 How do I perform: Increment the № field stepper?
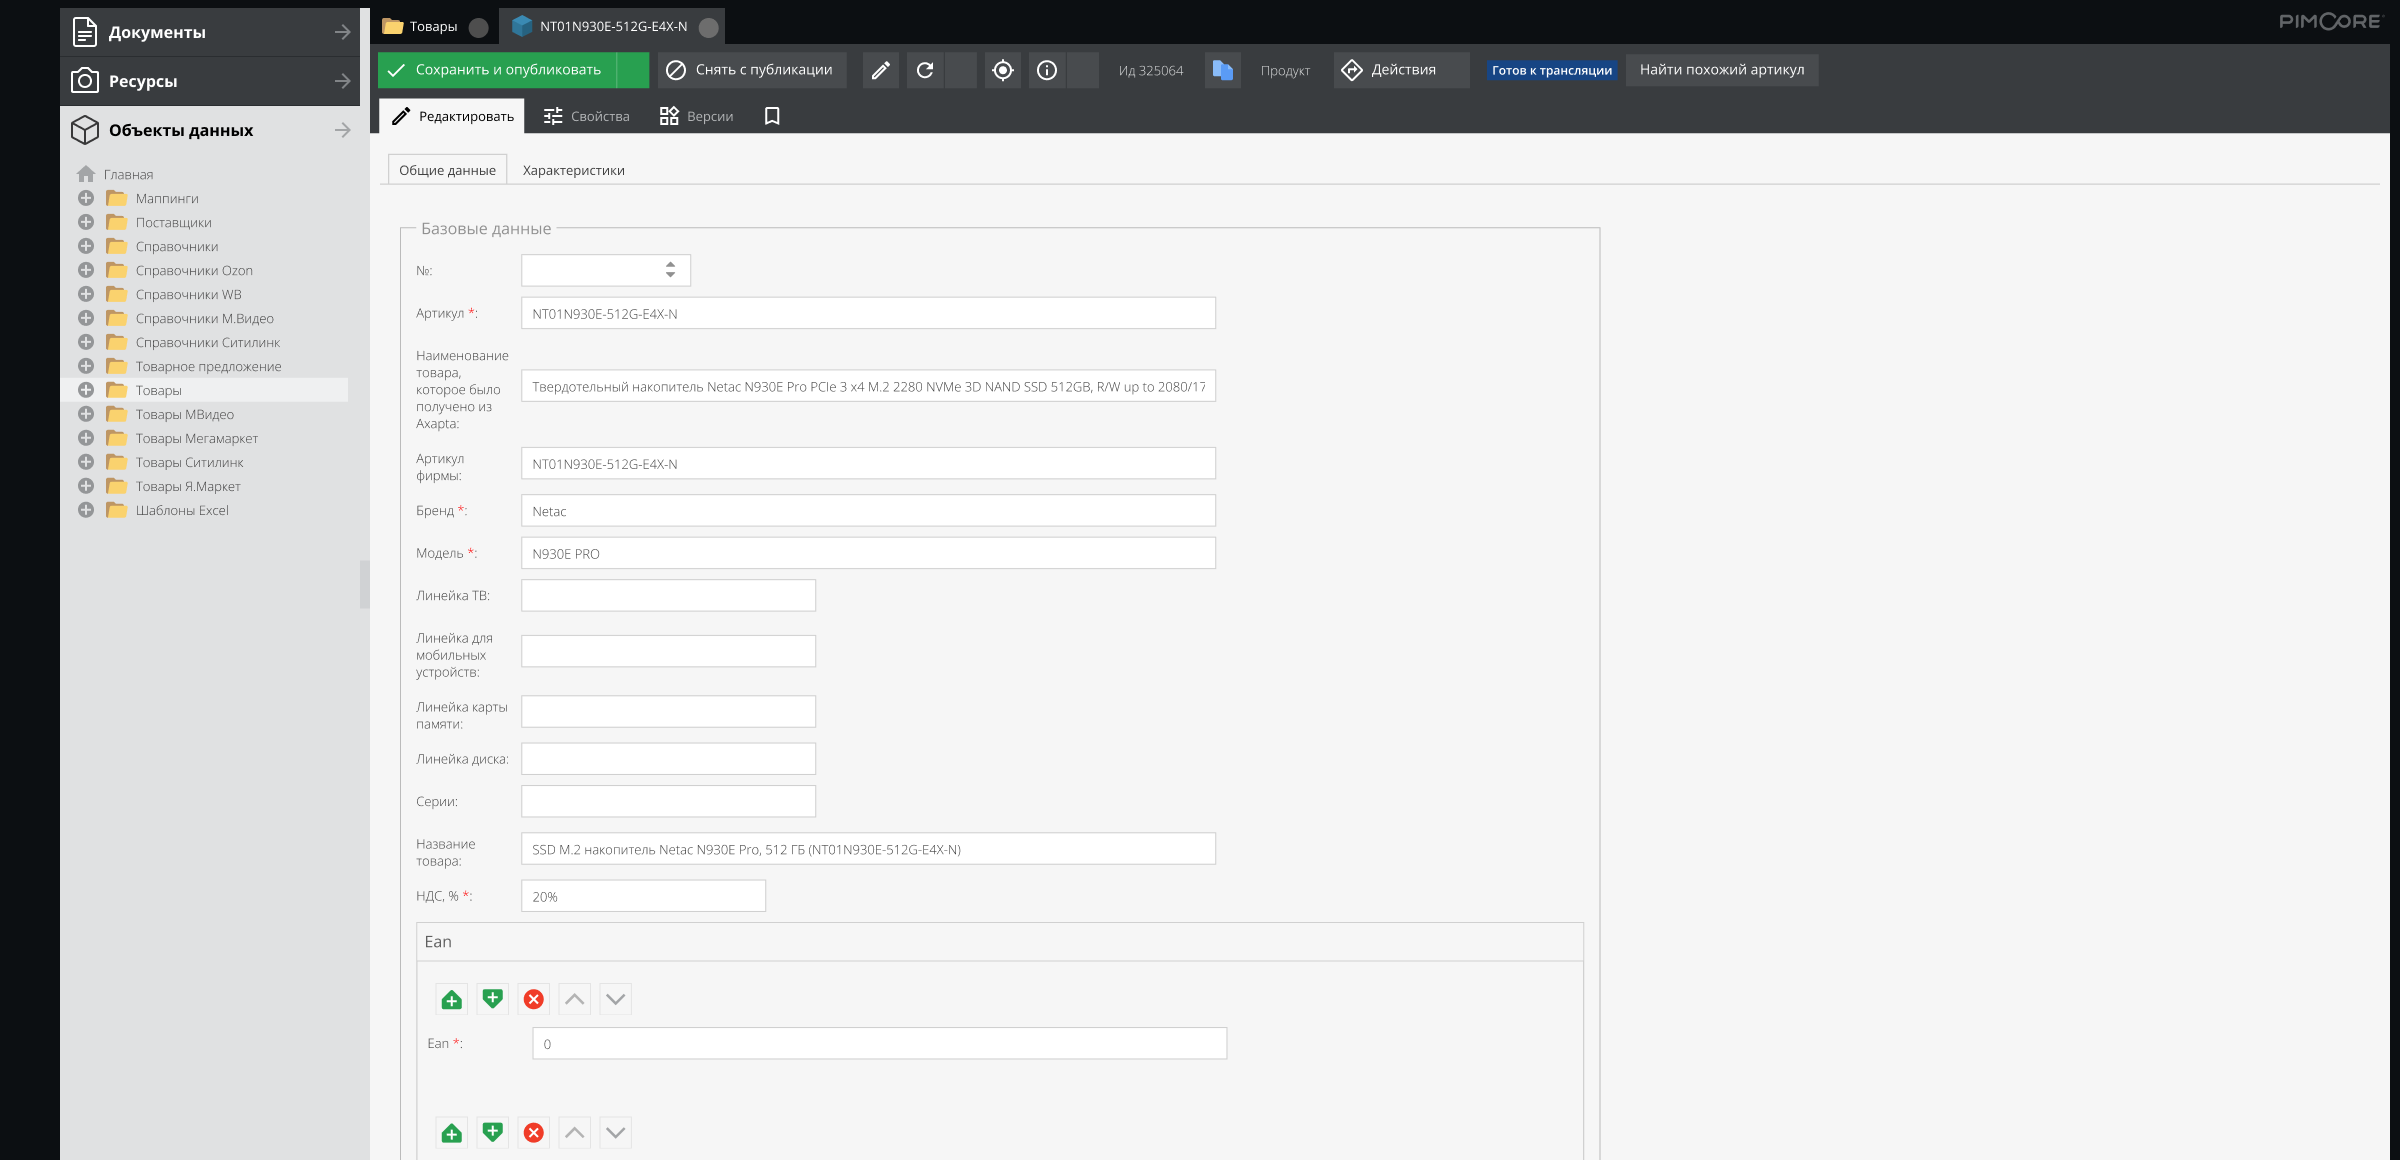coord(670,264)
